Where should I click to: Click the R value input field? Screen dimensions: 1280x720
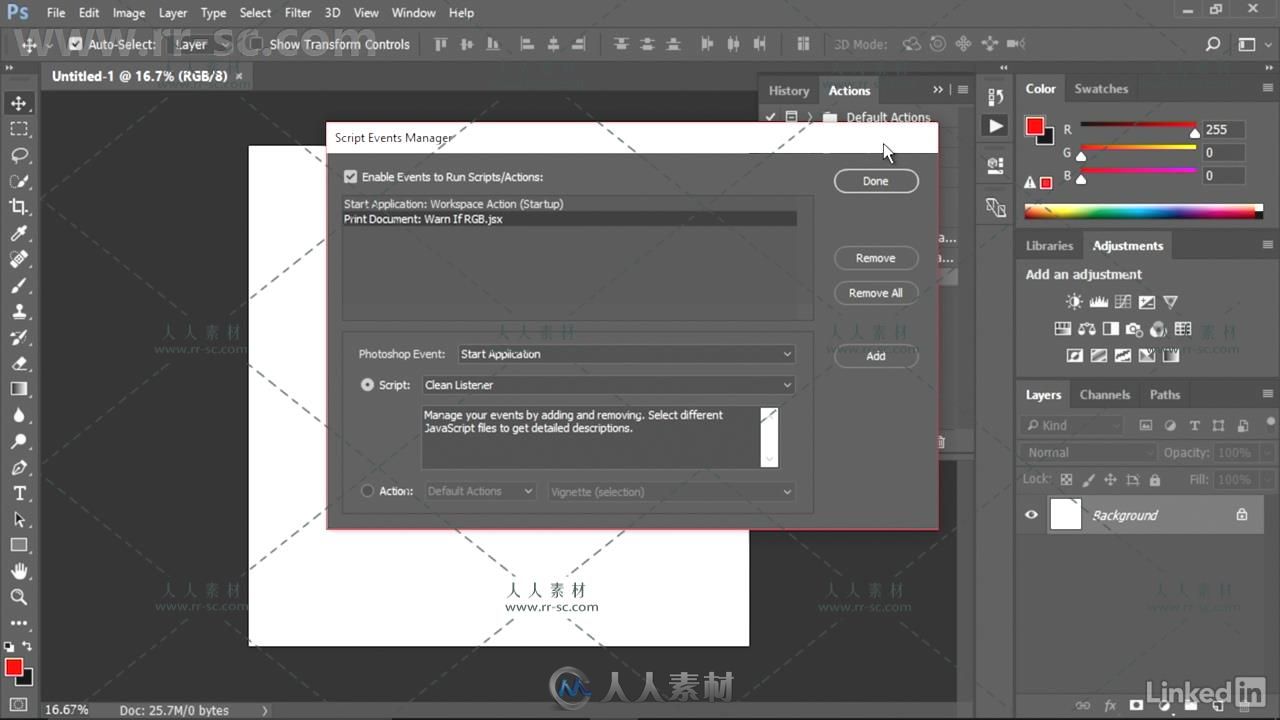1223,129
